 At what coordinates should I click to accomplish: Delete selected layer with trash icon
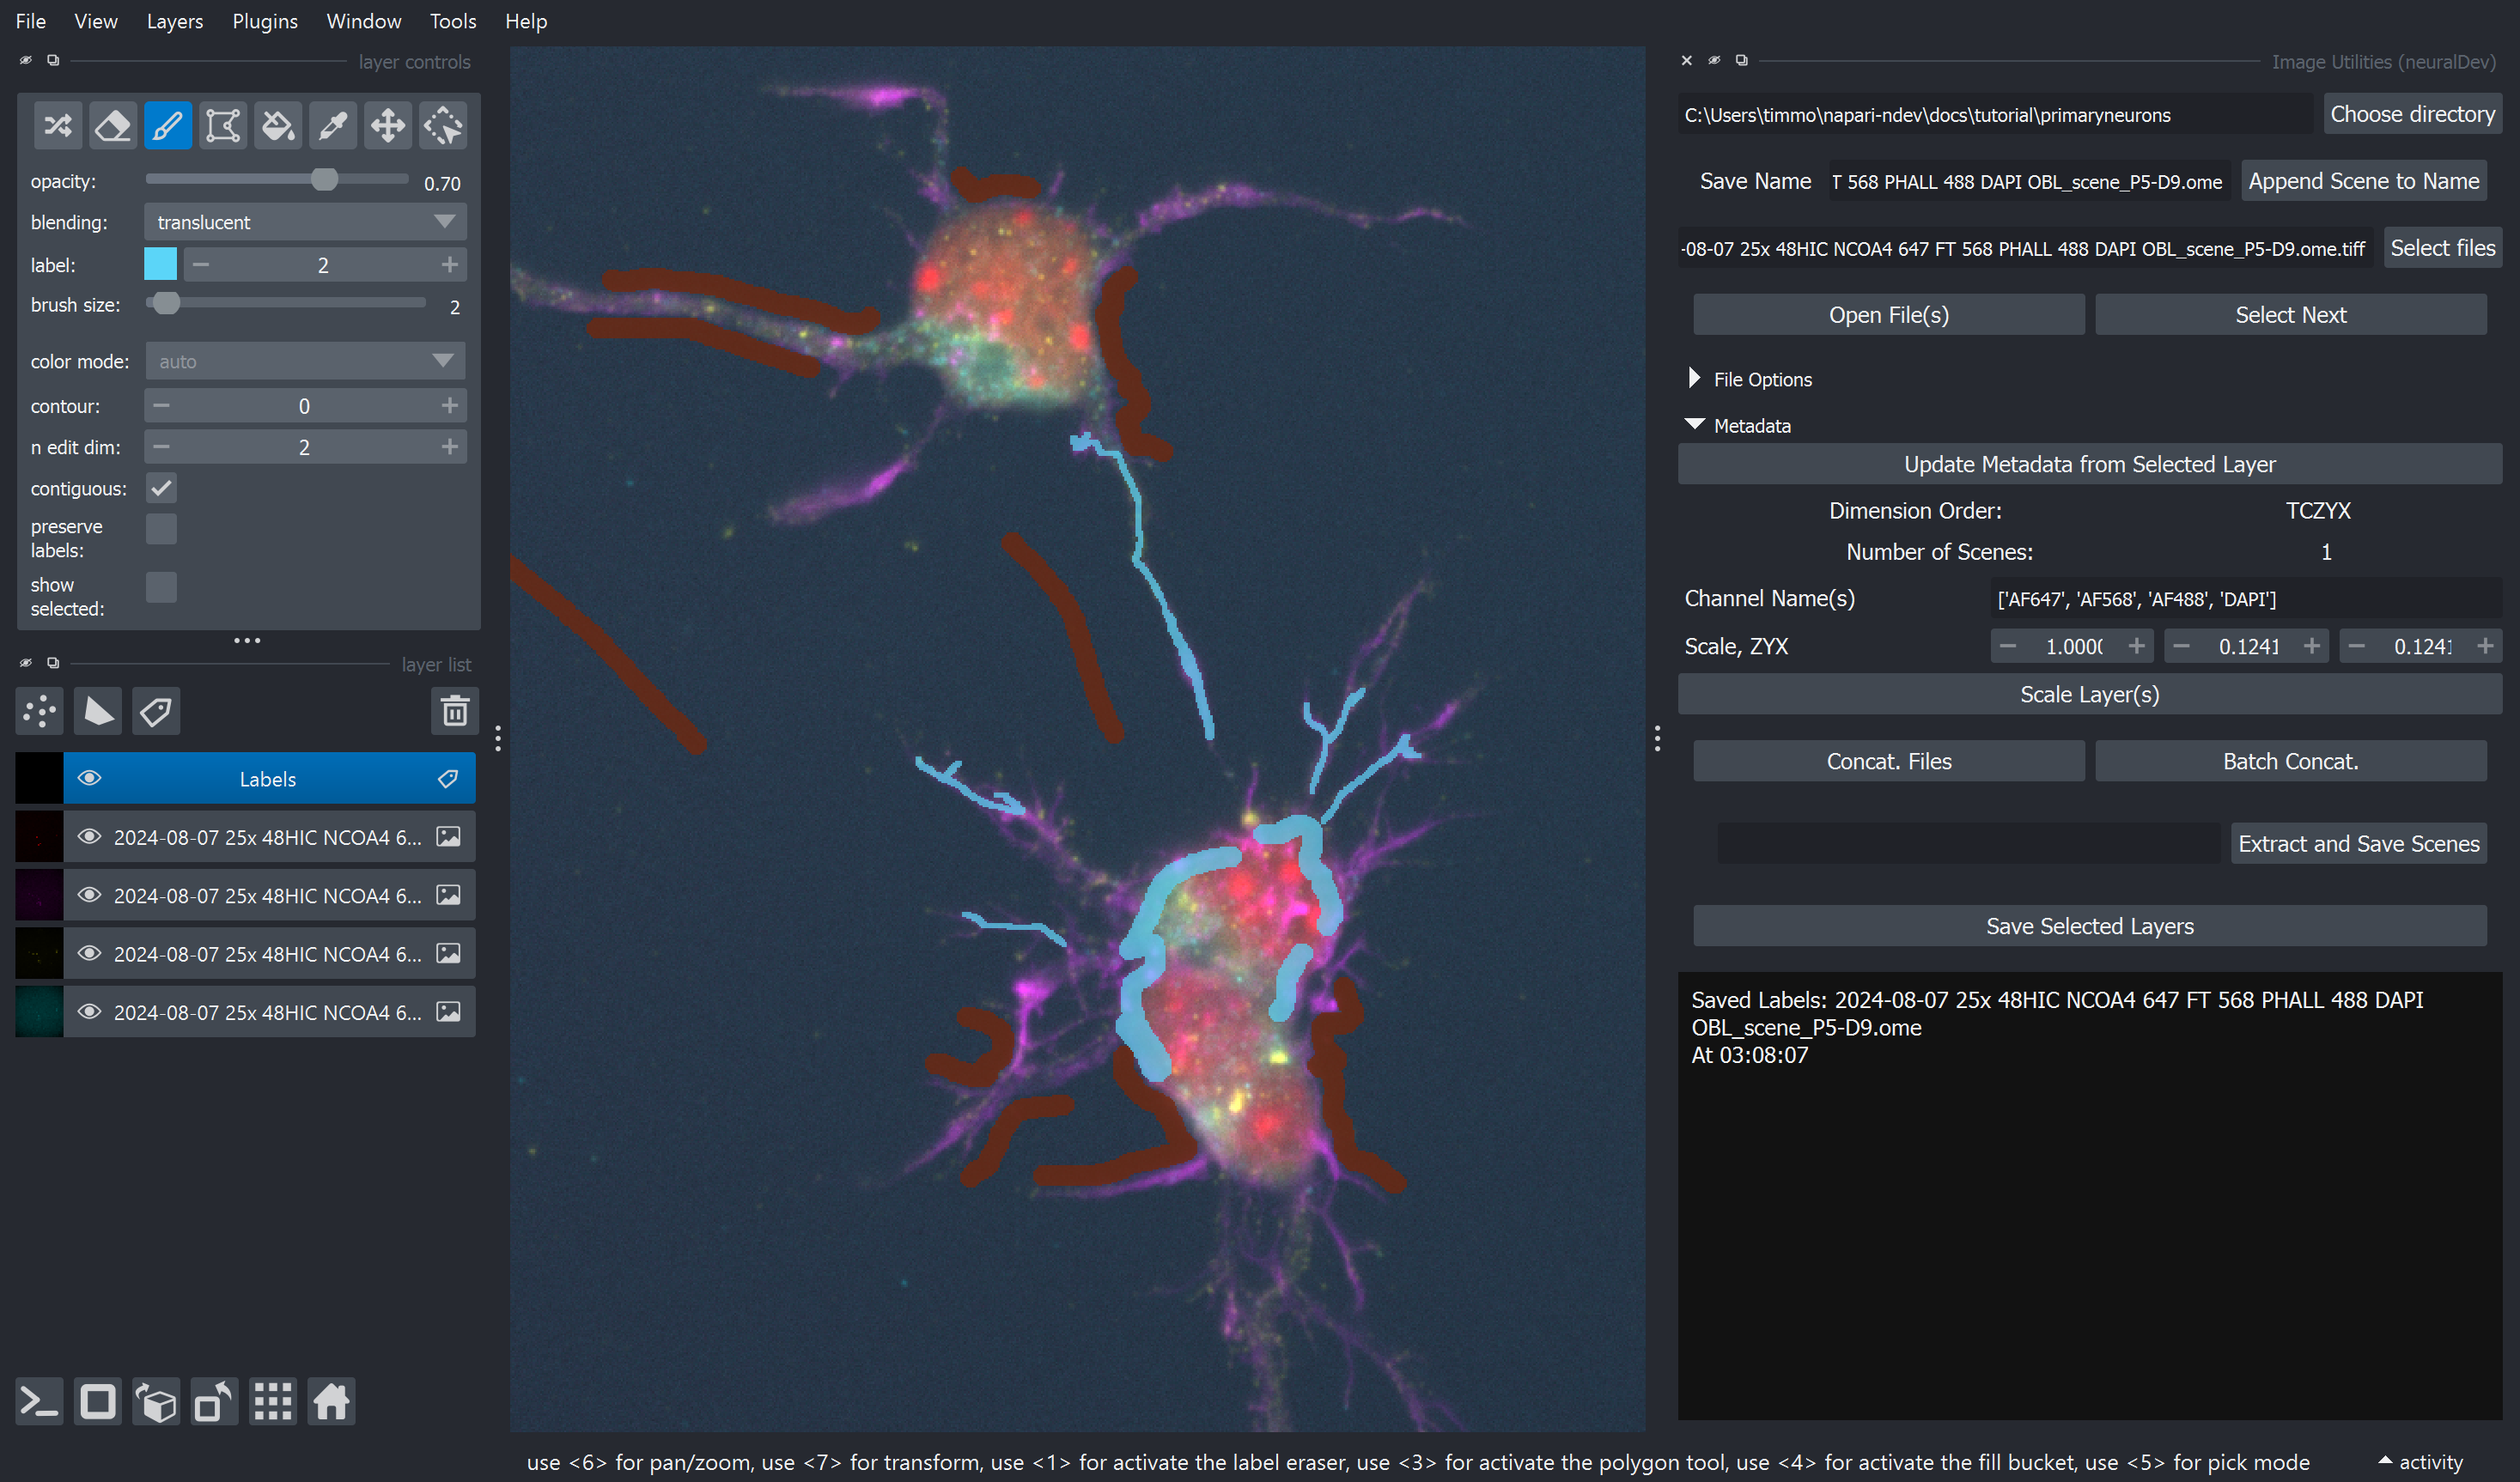pyautogui.click(x=455, y=711)
